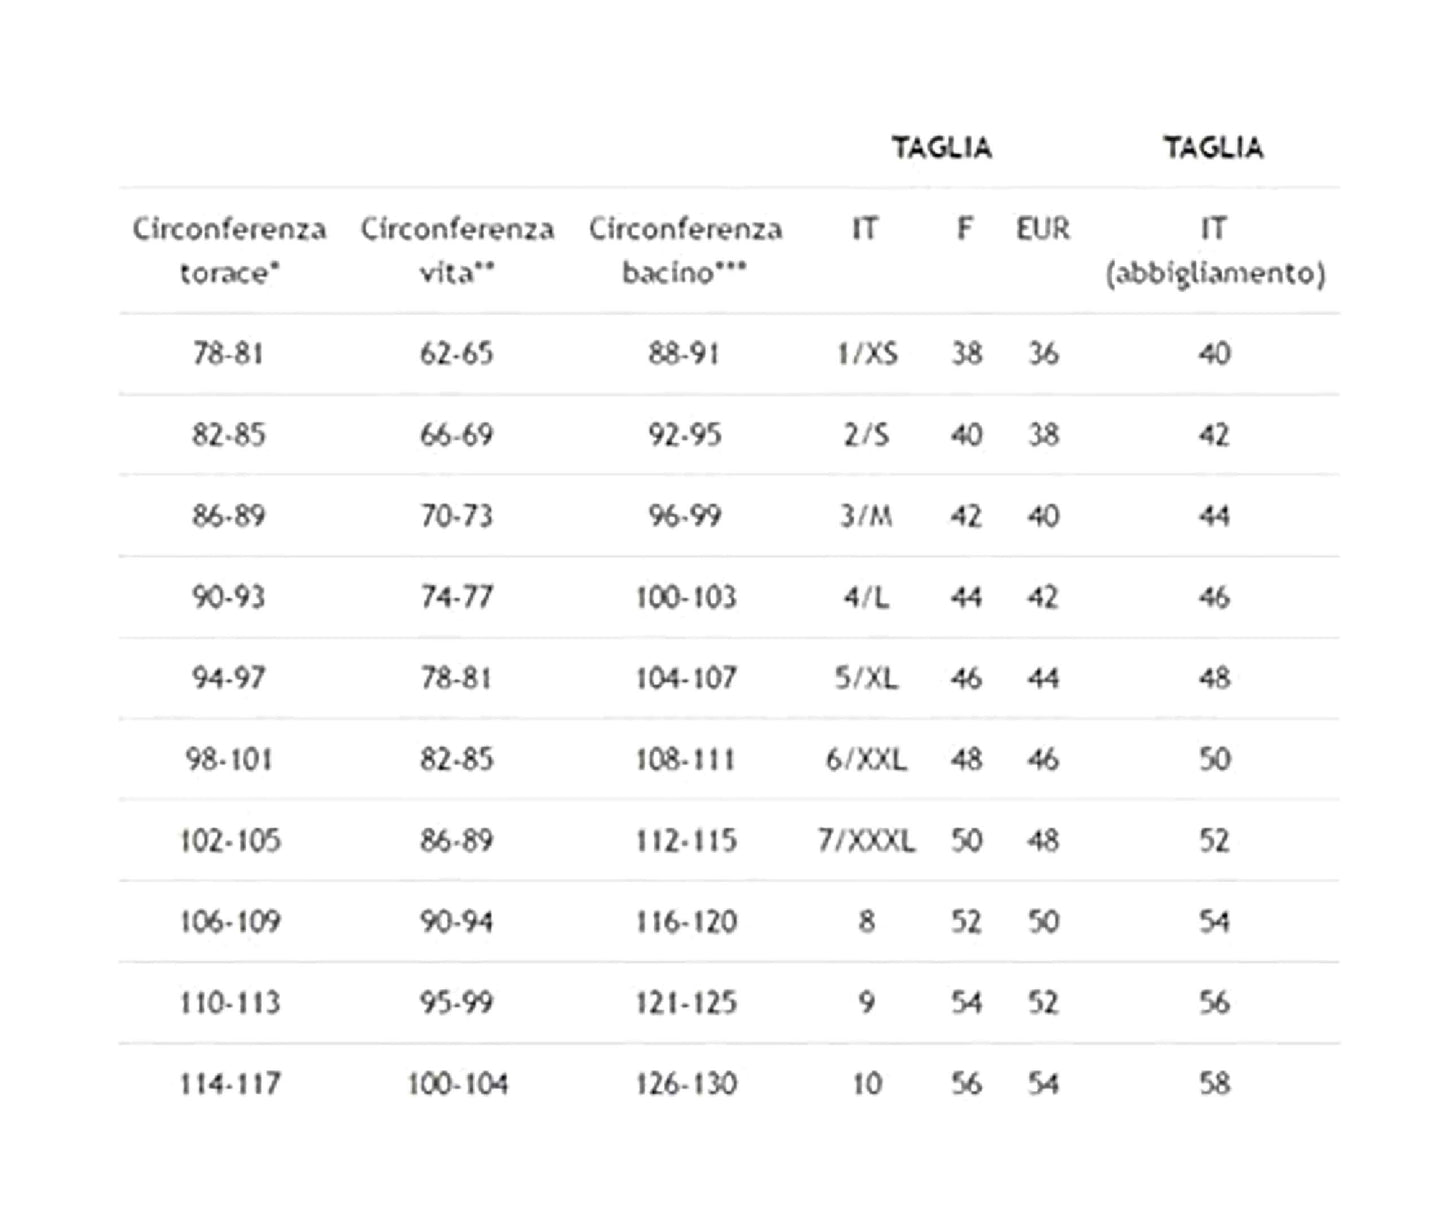Select the 6/XXL size cell
This screenshot has width=1445, height=1220.
coord(867,759)
